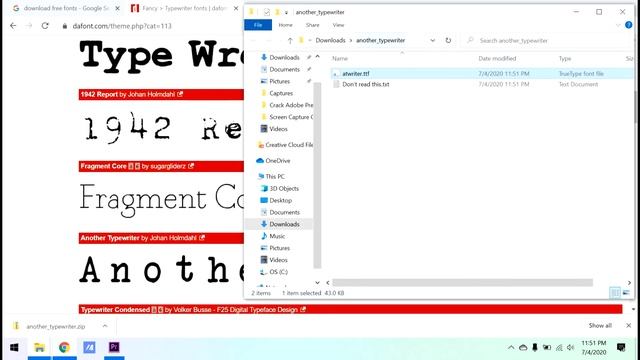This screenshot has width=640, height=360.
Task: Expand the Explorer ribbon chevron
Action: [x=618, y=25]
